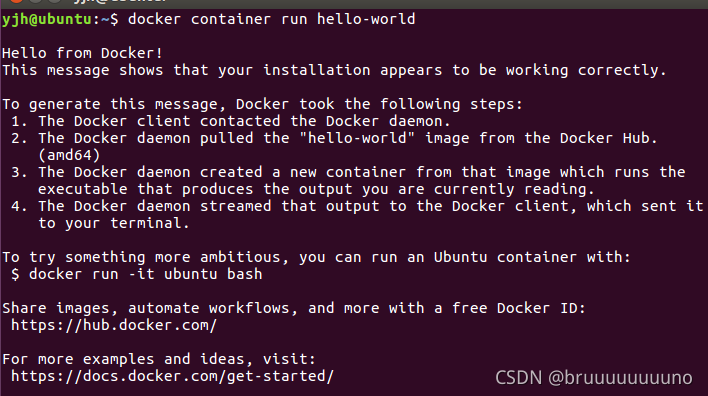Click the orange close window button
The height and width of the screenshot is (396, 708).
point(16,1)
